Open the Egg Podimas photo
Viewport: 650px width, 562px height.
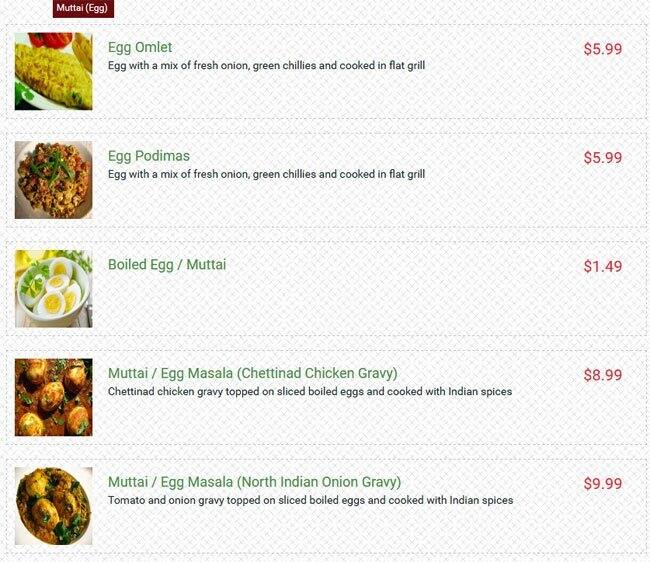click(53, 180)
